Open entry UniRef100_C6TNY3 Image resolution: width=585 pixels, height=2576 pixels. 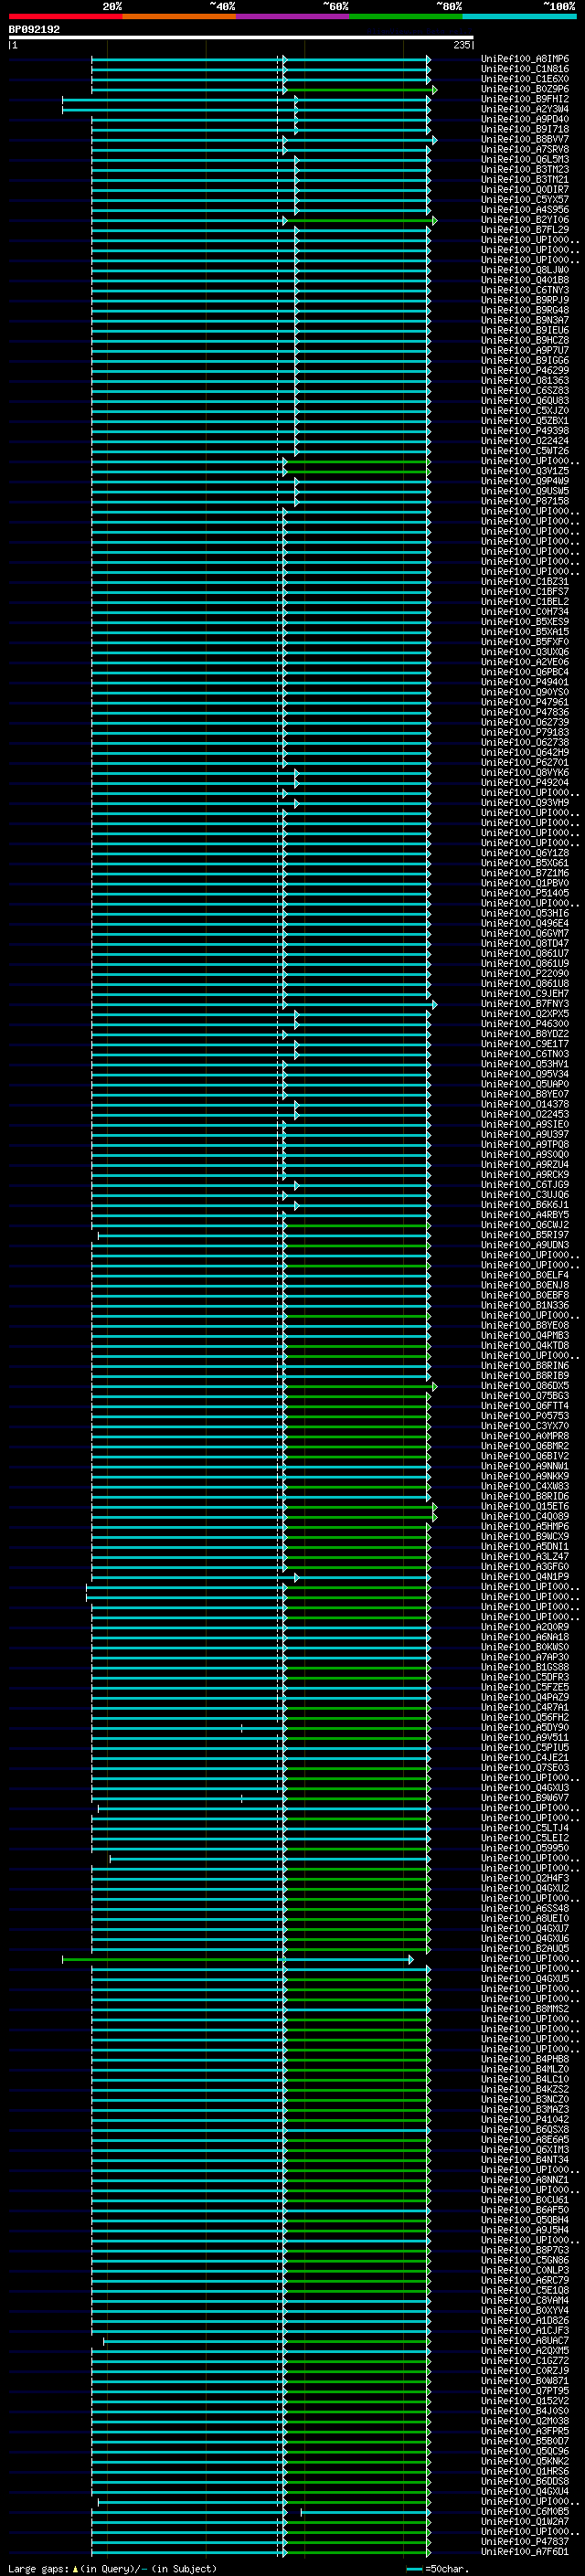525,290
